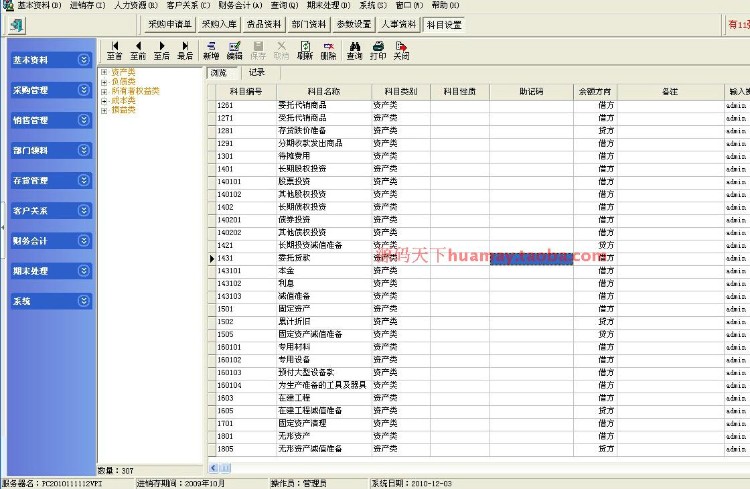Viewport: 750px width, 489px height.
Task: Expand the 采购管理 sidebar section
Action: pos(84,90)
